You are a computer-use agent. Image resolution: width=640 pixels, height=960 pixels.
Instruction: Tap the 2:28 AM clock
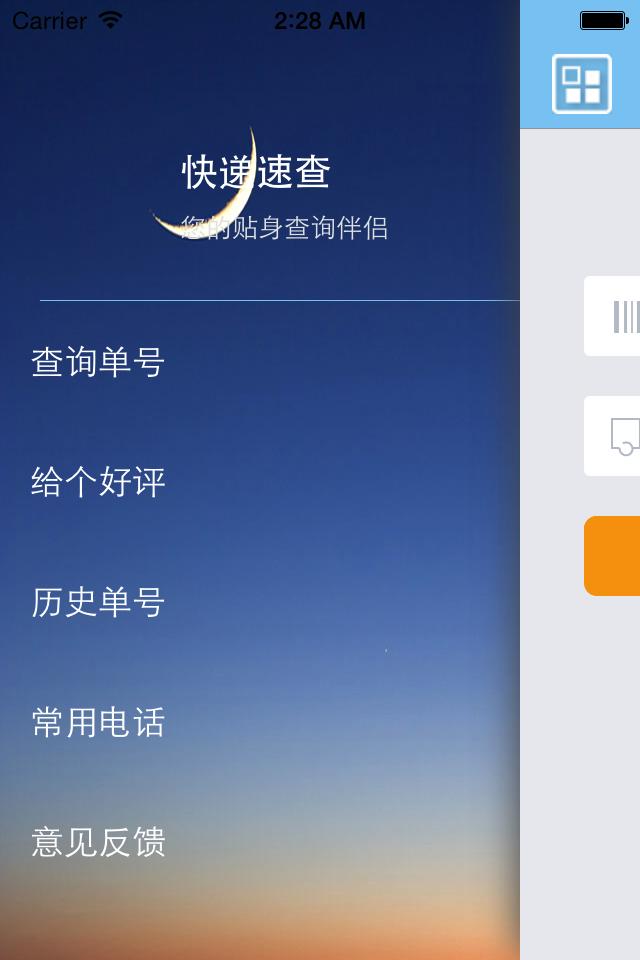[x=320, y=21]
